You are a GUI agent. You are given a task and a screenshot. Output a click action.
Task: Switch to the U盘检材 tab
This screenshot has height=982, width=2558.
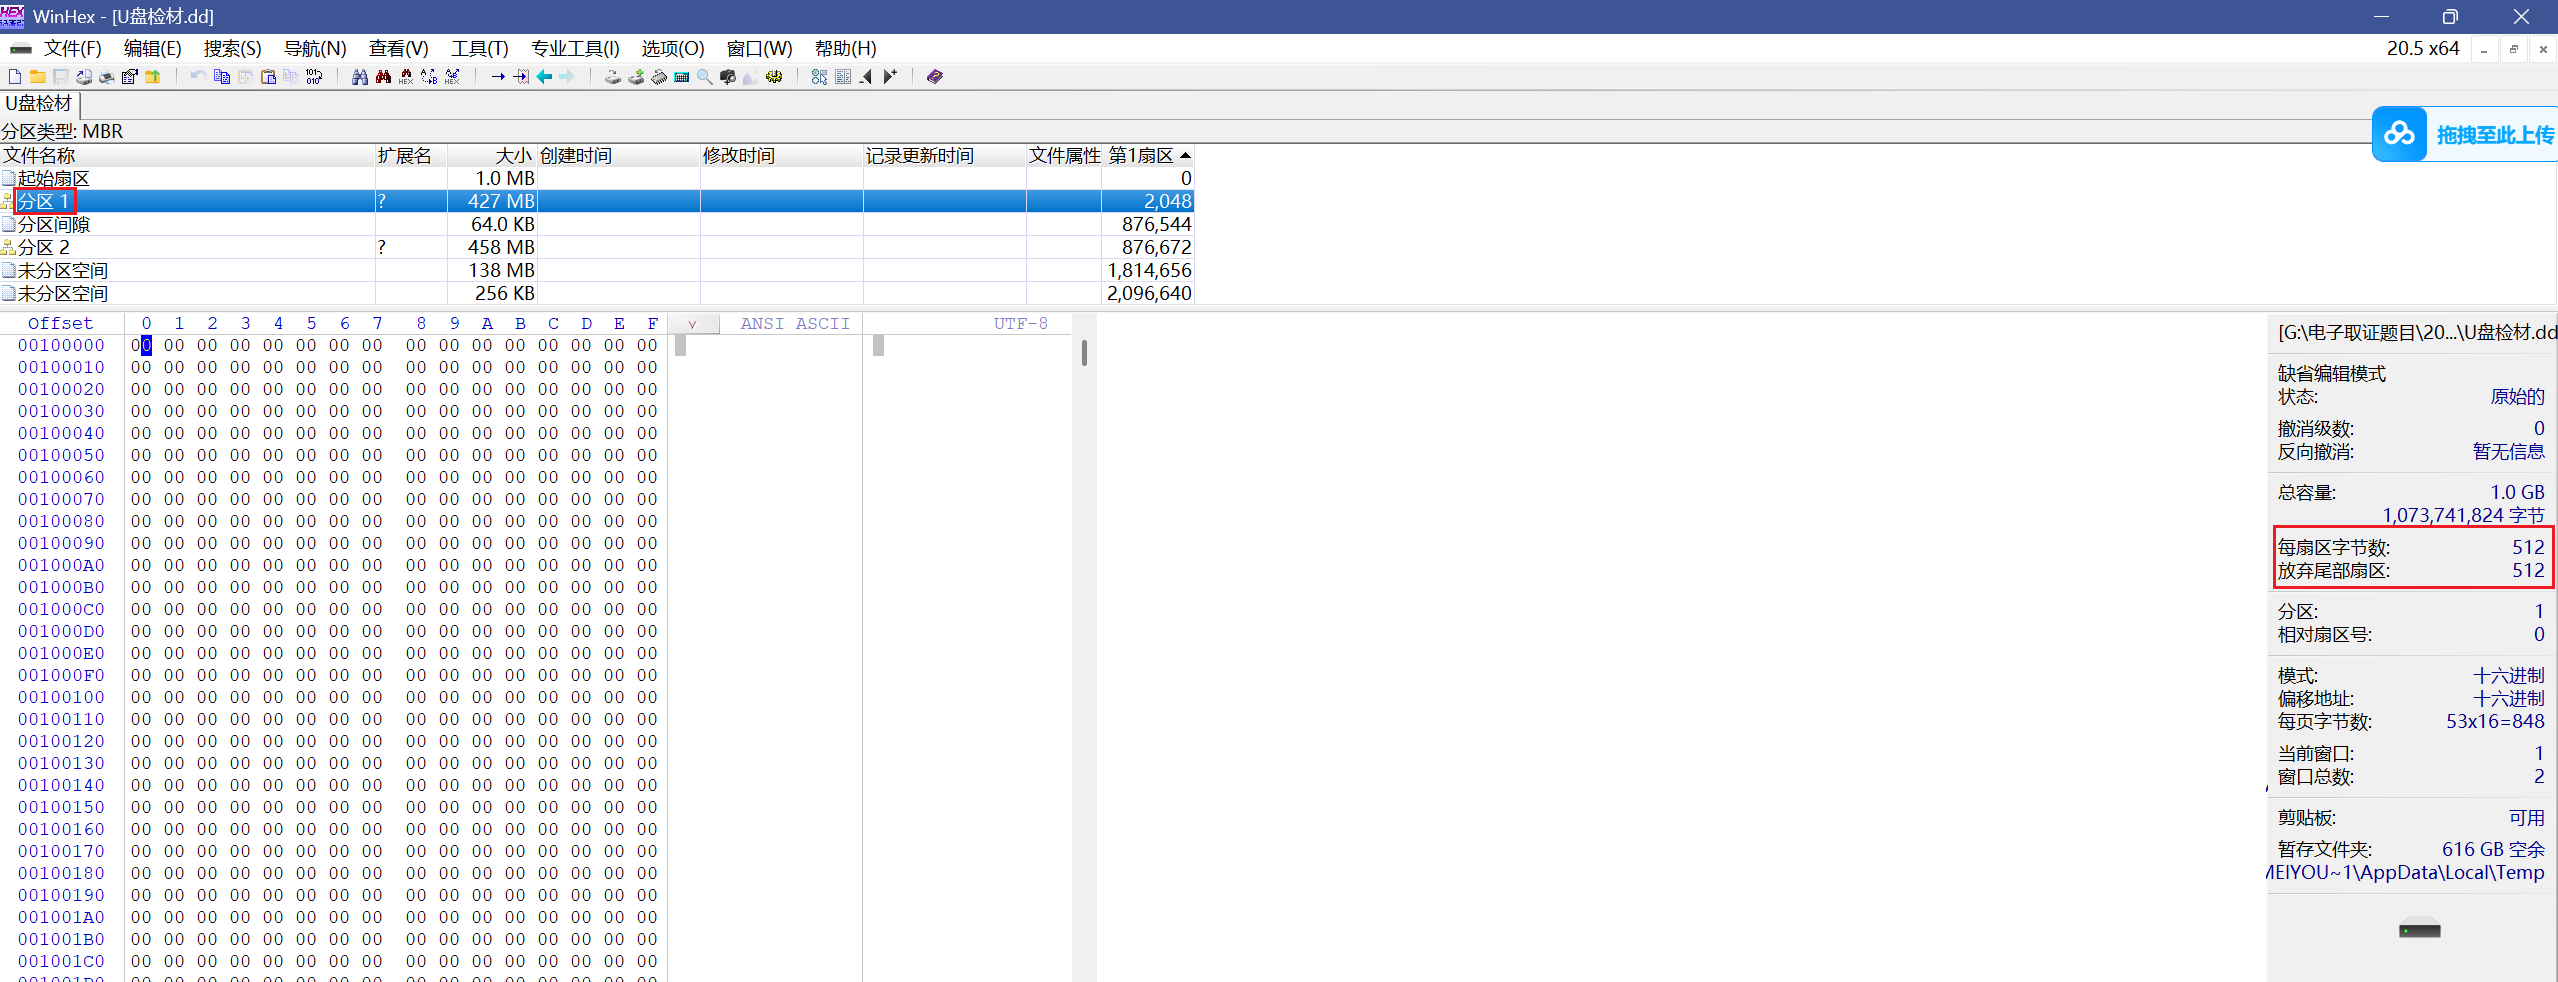(39, 104)
